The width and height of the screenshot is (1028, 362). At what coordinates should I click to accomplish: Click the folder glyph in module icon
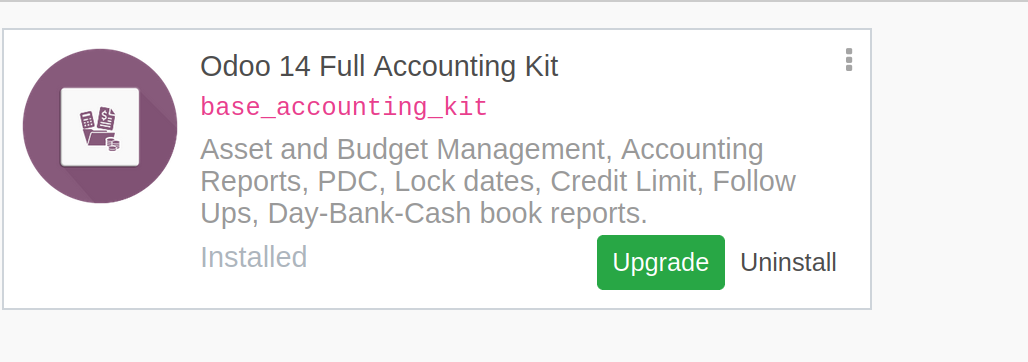(x=98, y=137)
